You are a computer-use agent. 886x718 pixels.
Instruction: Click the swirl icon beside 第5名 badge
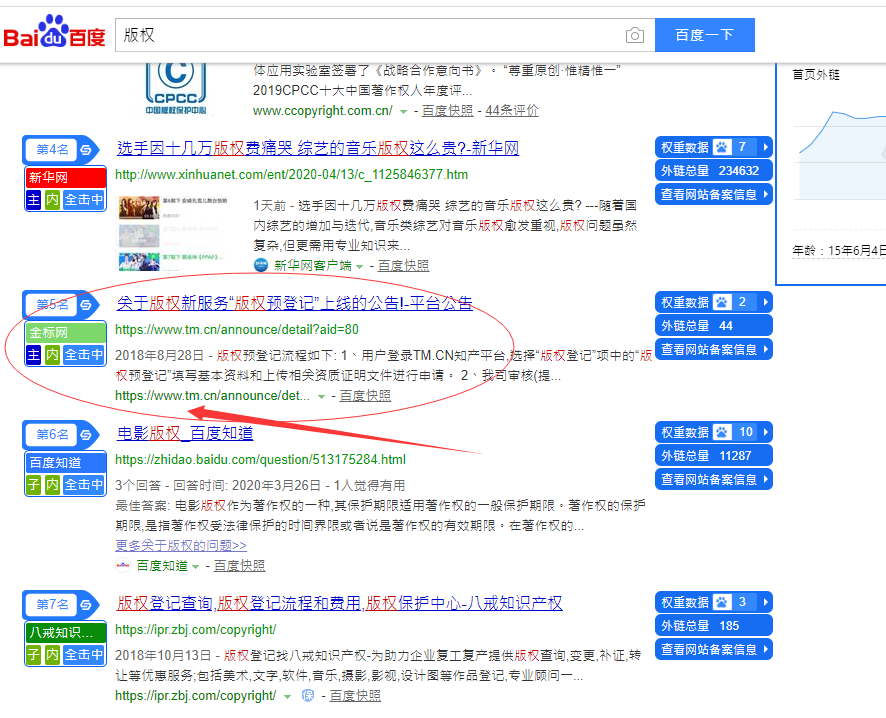coord(86,305)
